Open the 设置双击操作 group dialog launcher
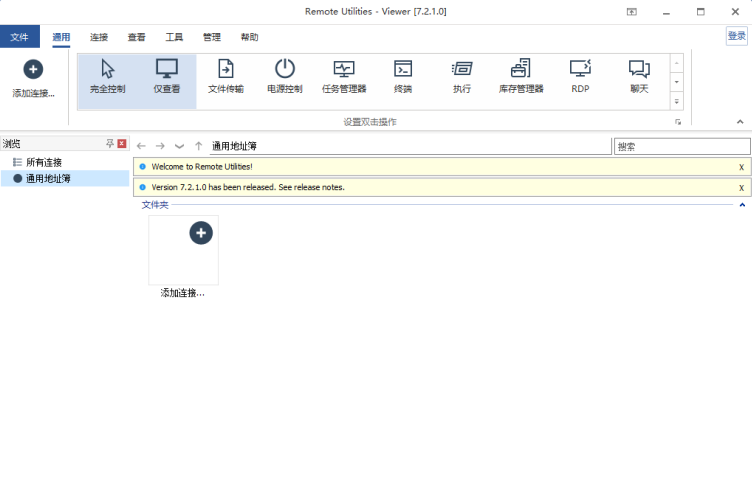Image resolution: width=752 pixels, height=500 pixels. pos(678,122)
